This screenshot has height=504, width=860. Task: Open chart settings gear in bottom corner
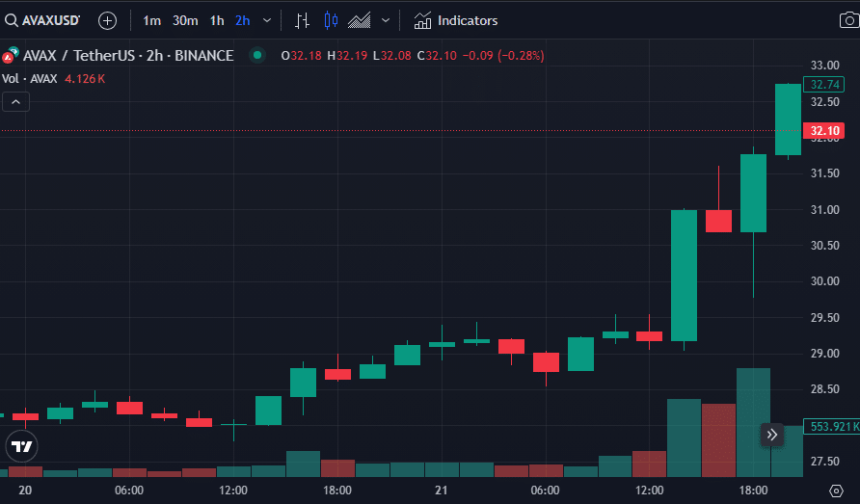pyautogui.click(x=836, y=490)
